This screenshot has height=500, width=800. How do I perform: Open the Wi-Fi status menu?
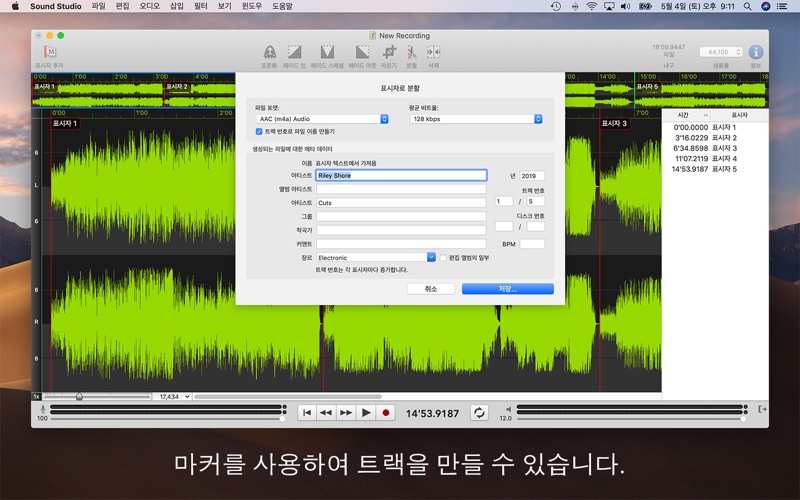click(591, 6)
